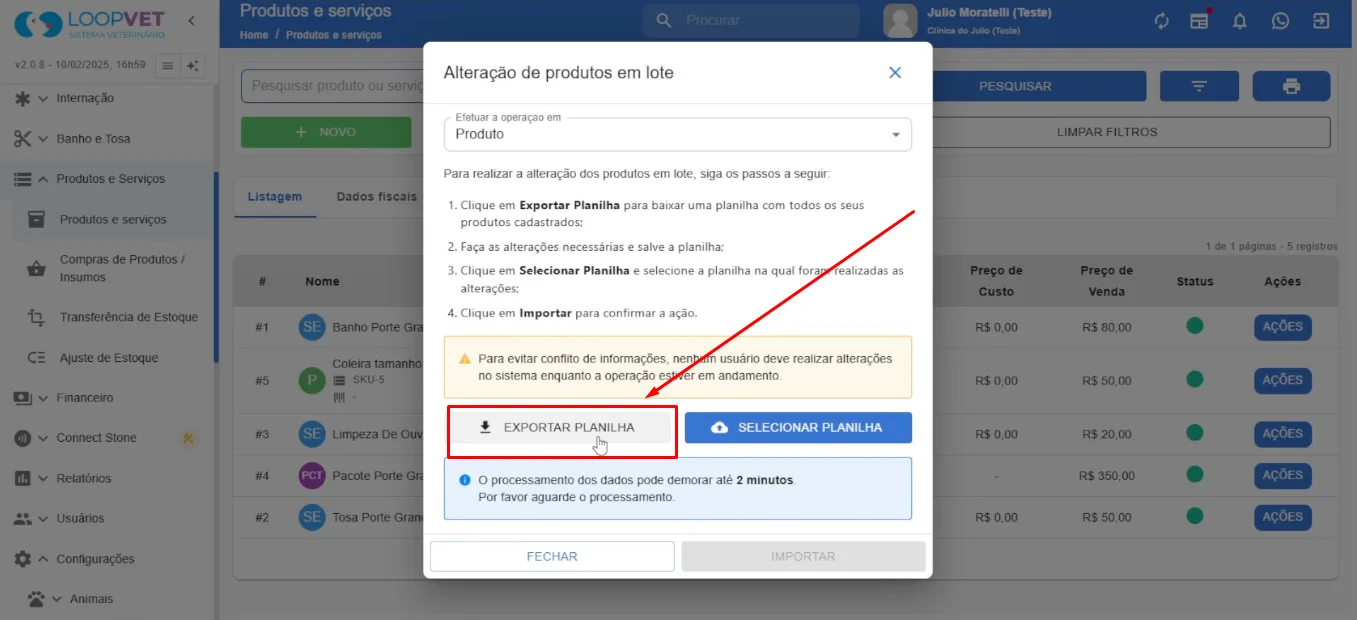Open the 'Efetuar a operação em' dropdown

678,134
